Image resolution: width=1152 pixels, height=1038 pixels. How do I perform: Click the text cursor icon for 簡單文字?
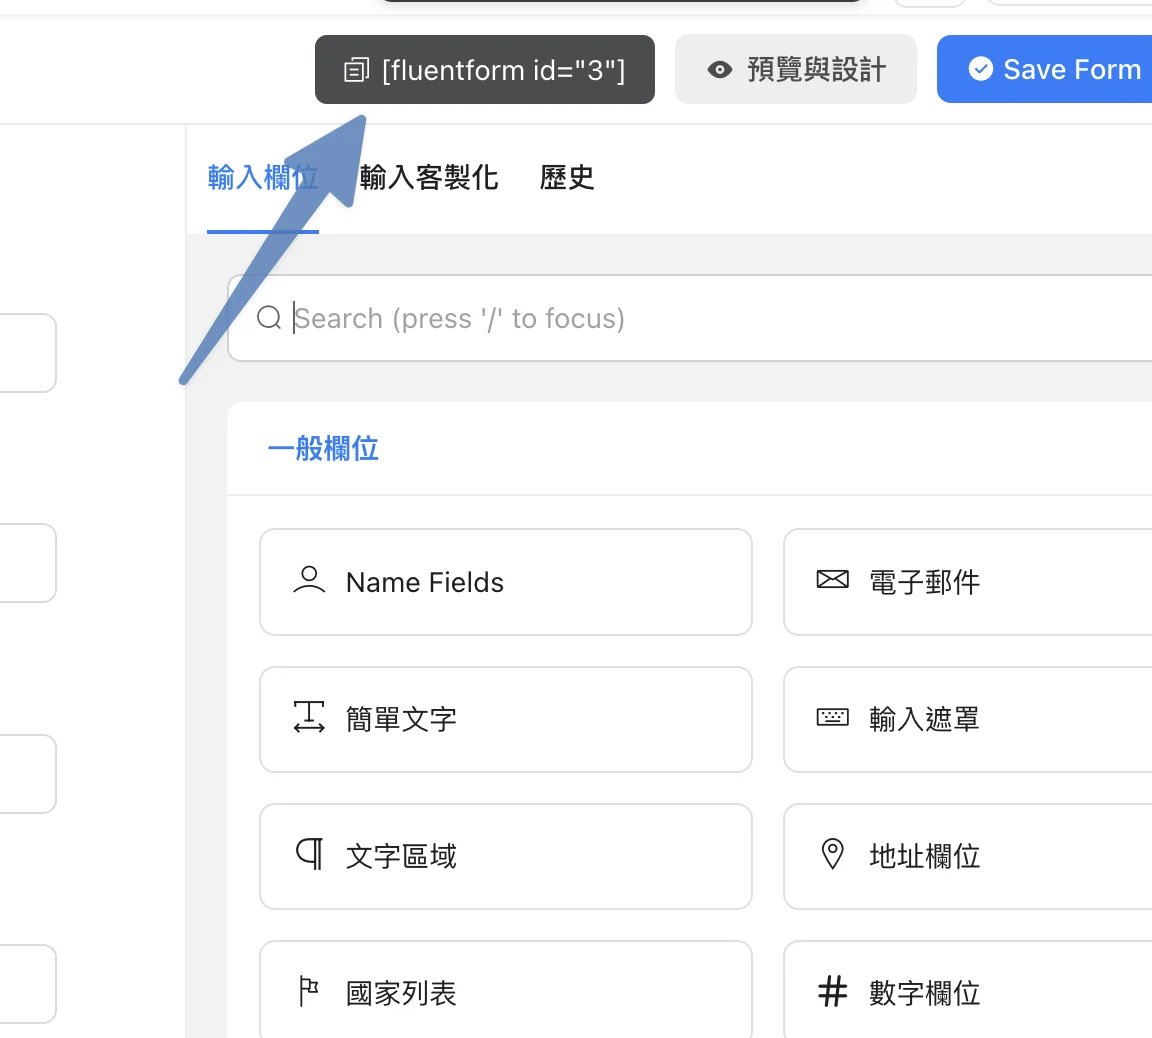pyautogui.click(x=309, y=718)
